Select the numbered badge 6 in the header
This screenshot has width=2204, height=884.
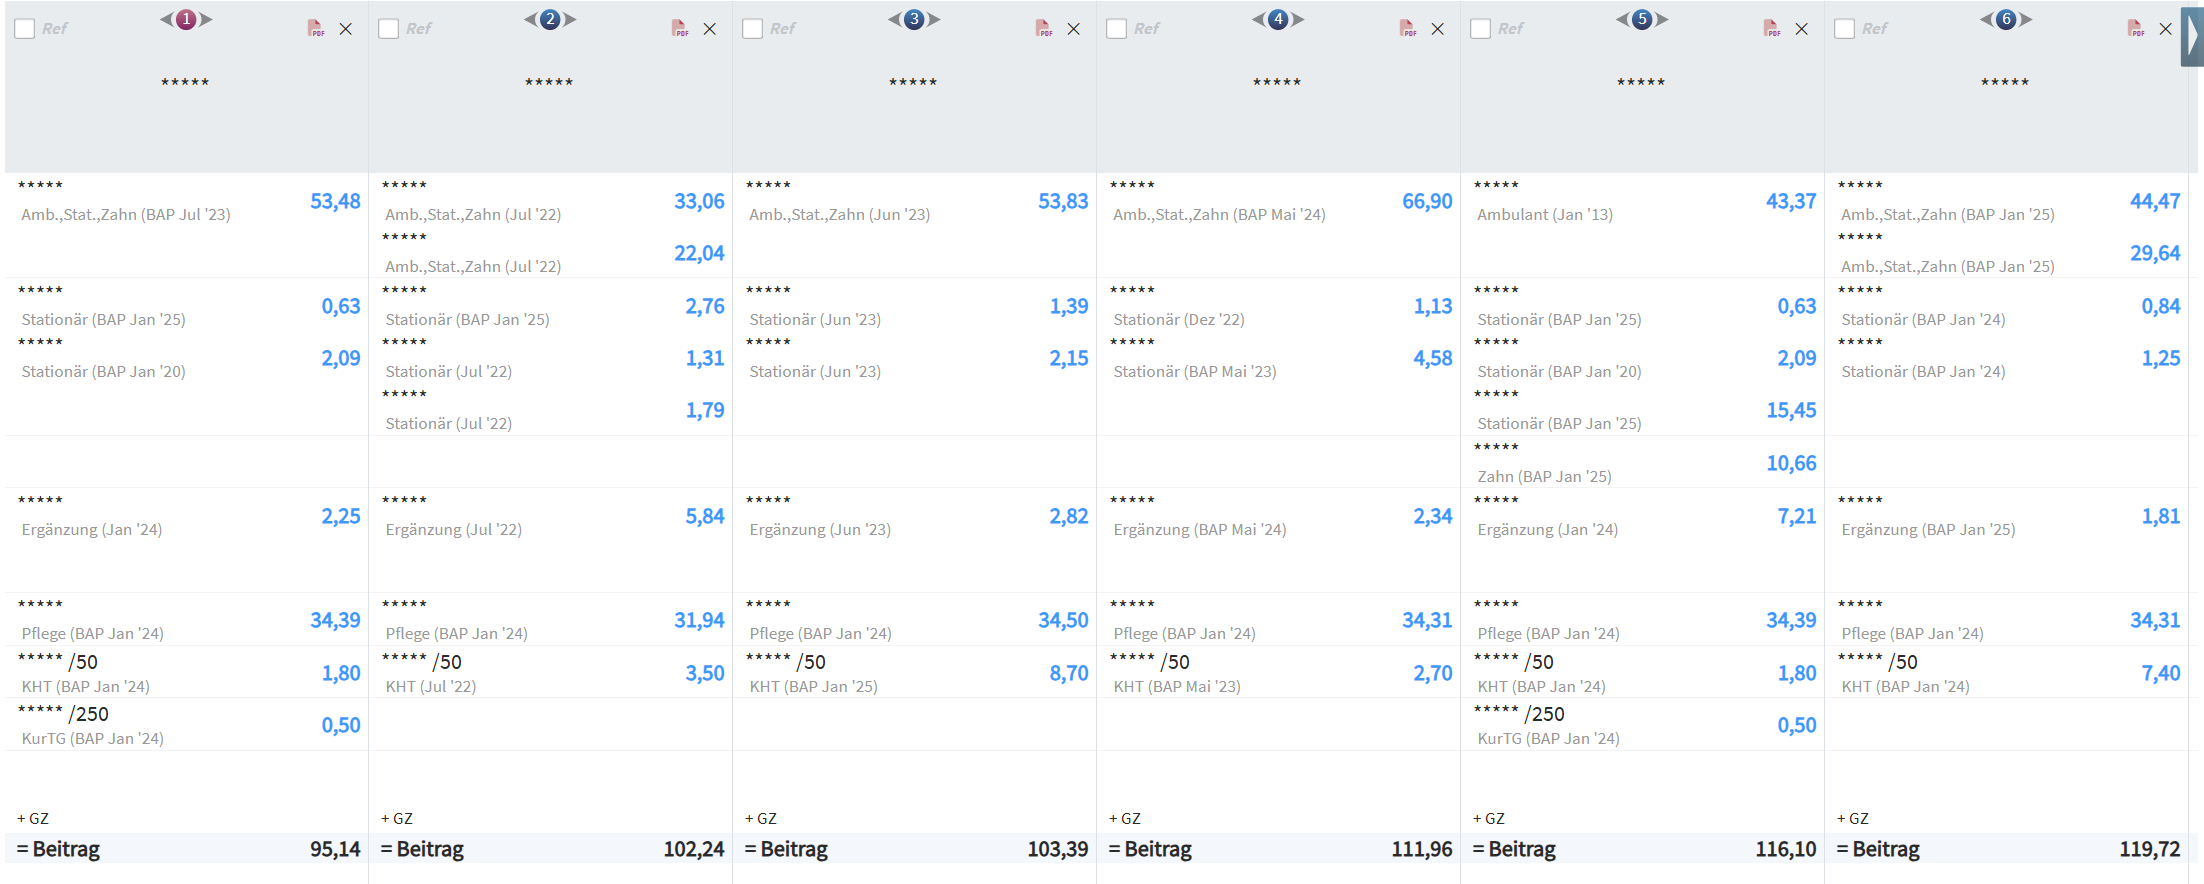[2006, 19]
